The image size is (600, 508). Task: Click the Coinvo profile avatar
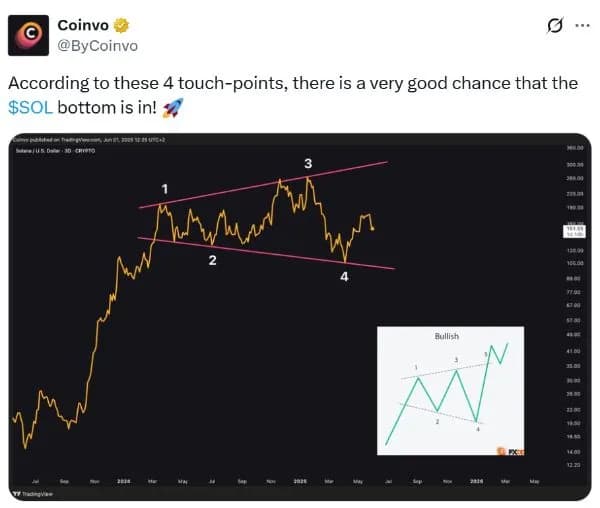click(x=29, y=35)
